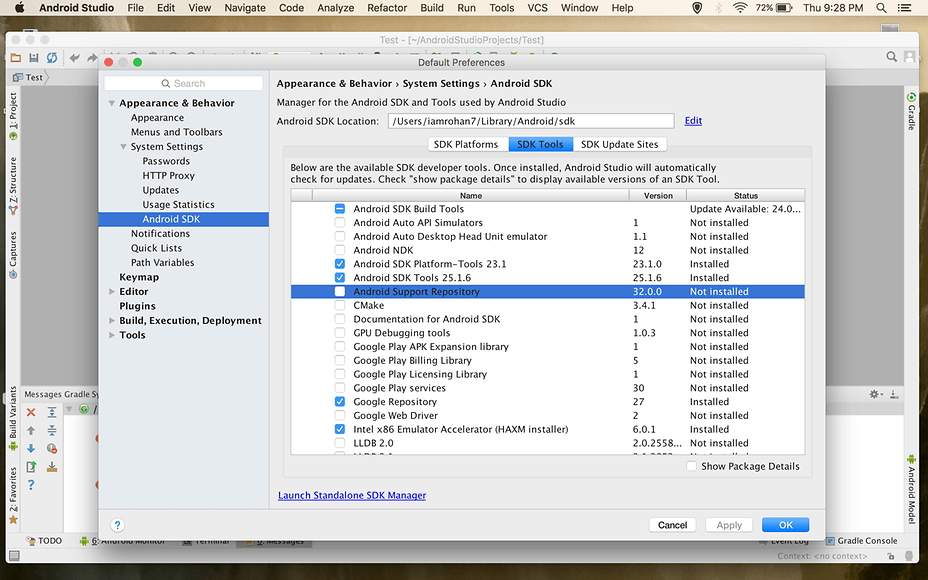Click the Android SDK Location path field

(x=531, y=121)
